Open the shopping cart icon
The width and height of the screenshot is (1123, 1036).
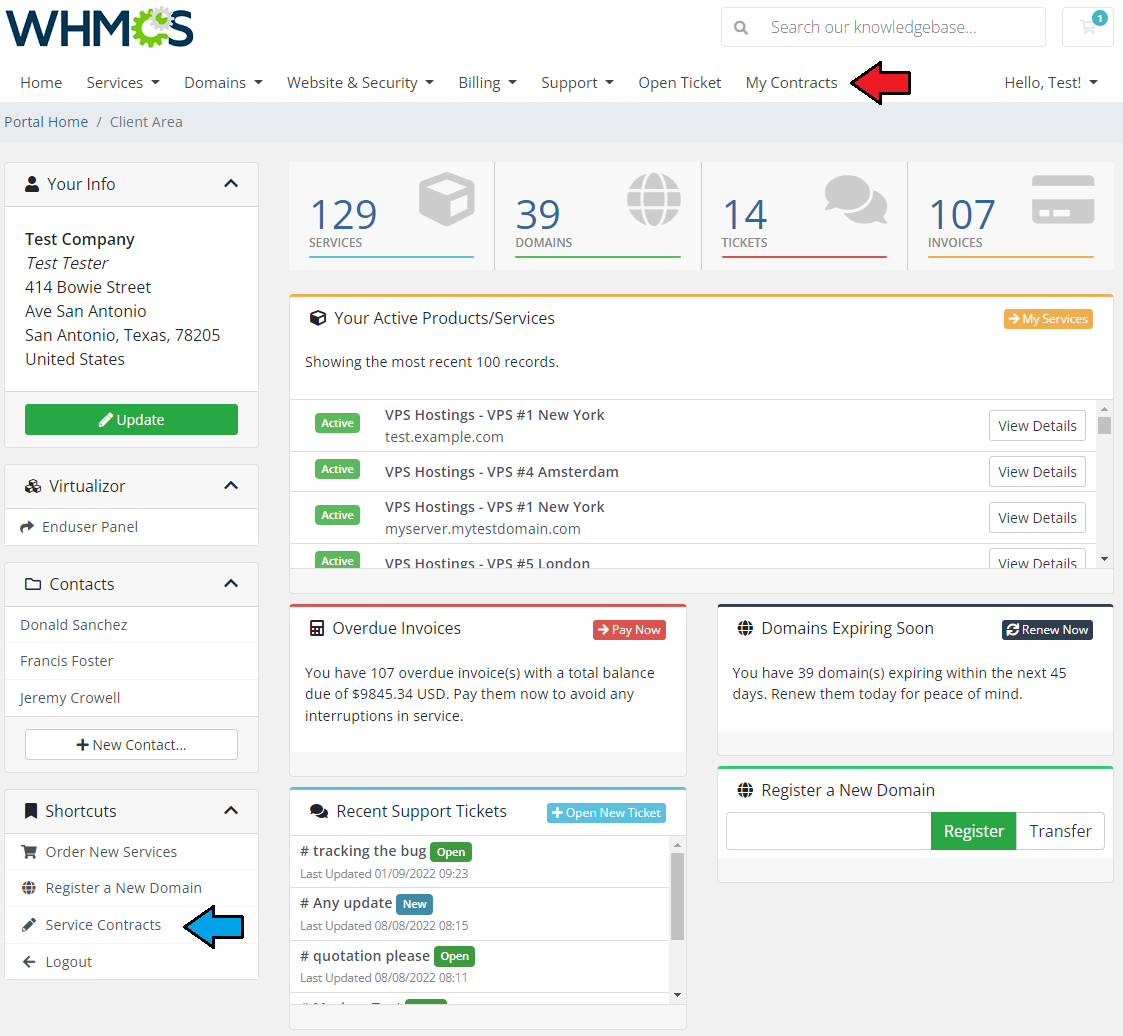(x=1087, y=27)
